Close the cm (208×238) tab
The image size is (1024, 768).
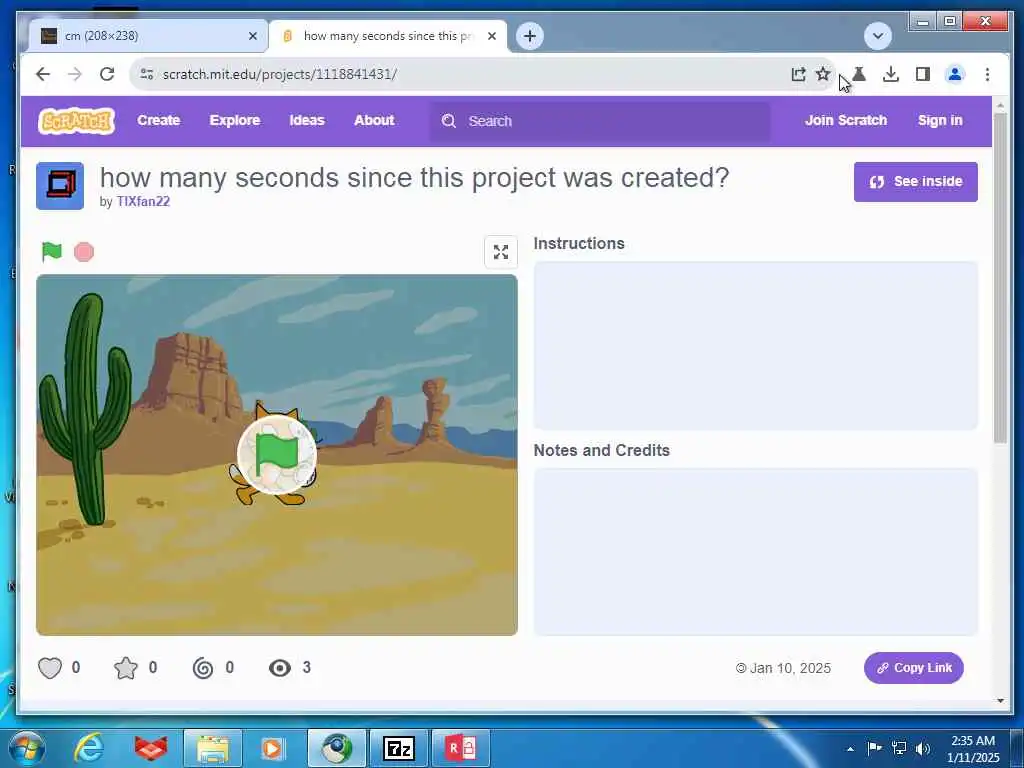click(x=253, y=36)
